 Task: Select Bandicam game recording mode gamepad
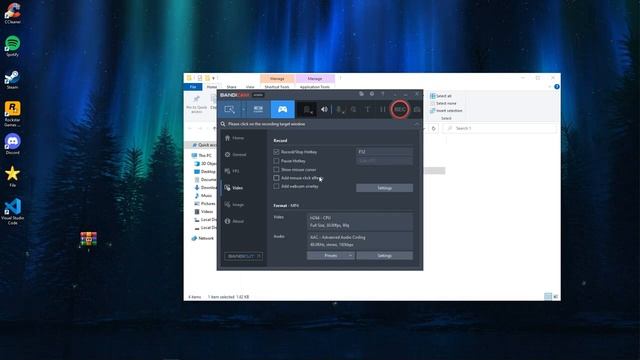(282, 109)
